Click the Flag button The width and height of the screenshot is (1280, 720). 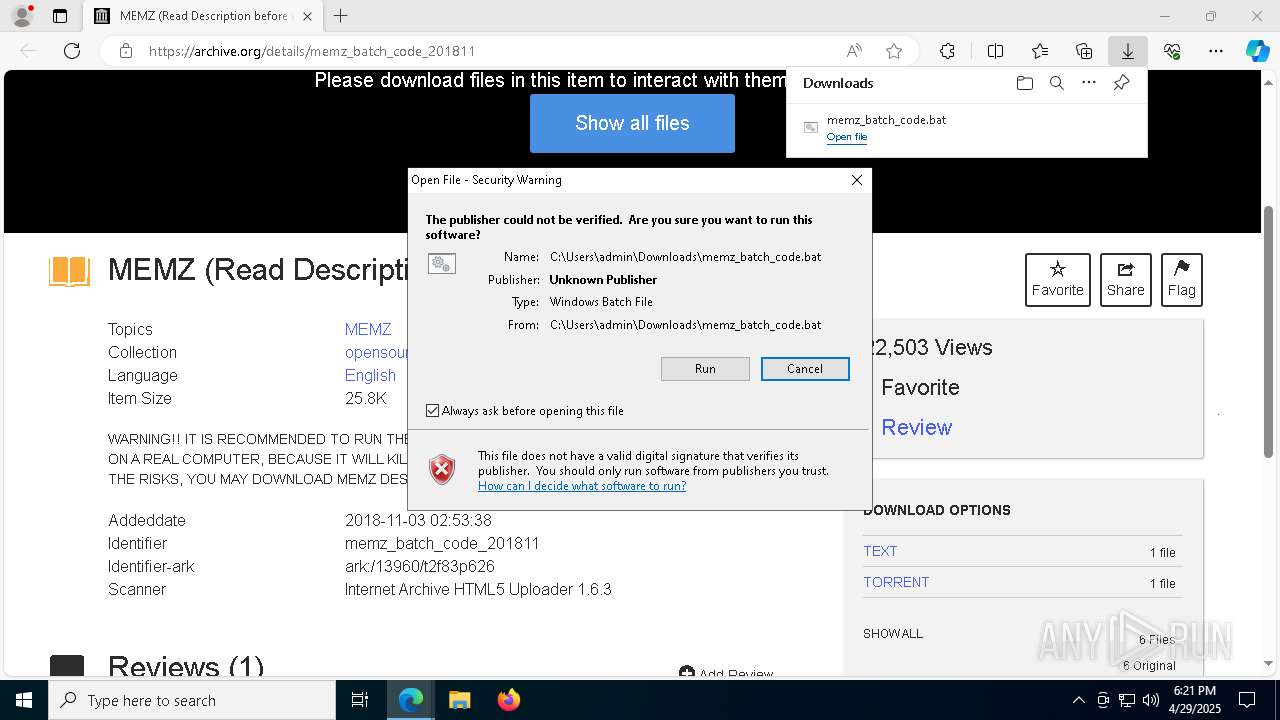[1181, 279]
